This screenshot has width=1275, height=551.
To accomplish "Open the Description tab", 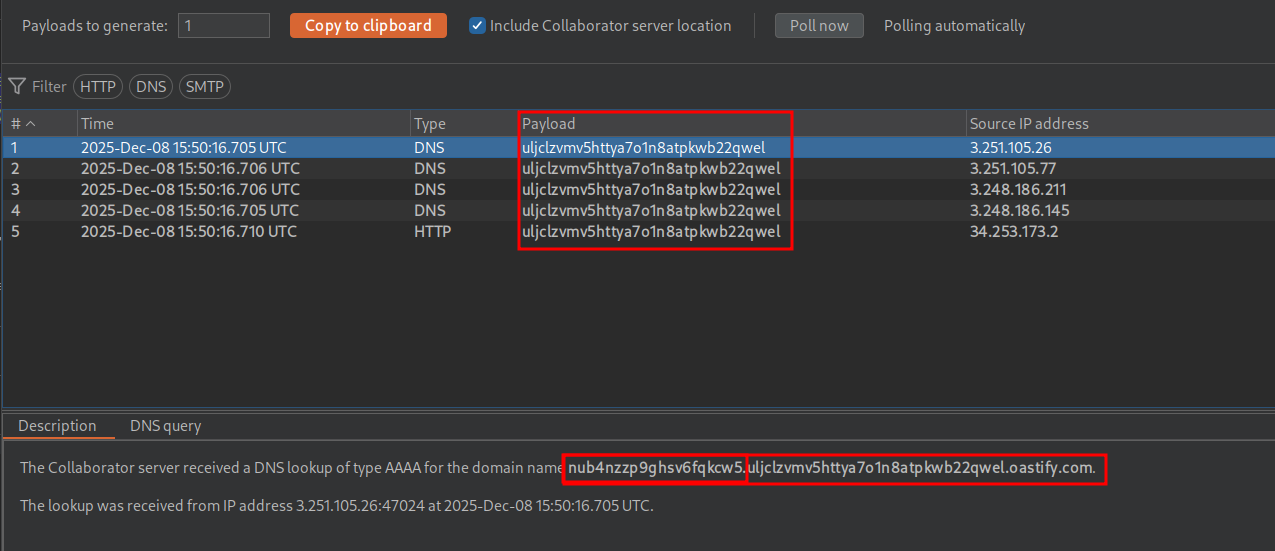I will click(x=57, y=426).
